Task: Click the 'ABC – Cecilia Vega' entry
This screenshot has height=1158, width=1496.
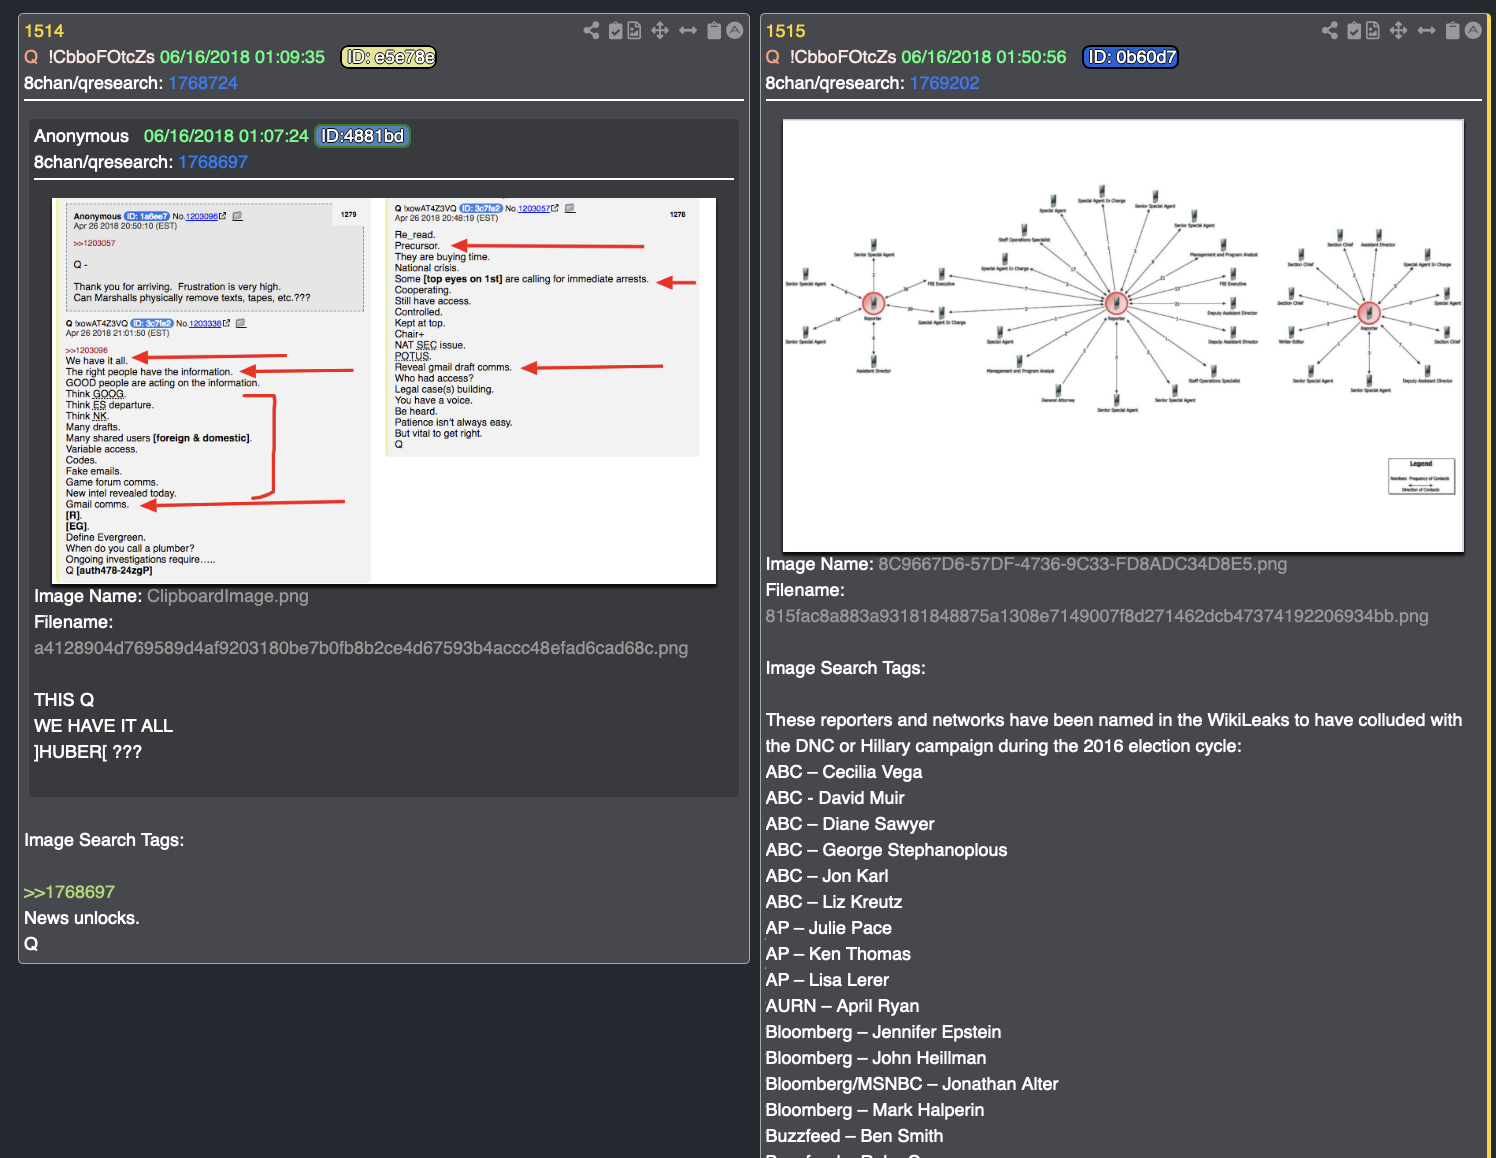Action: (844, 772)
